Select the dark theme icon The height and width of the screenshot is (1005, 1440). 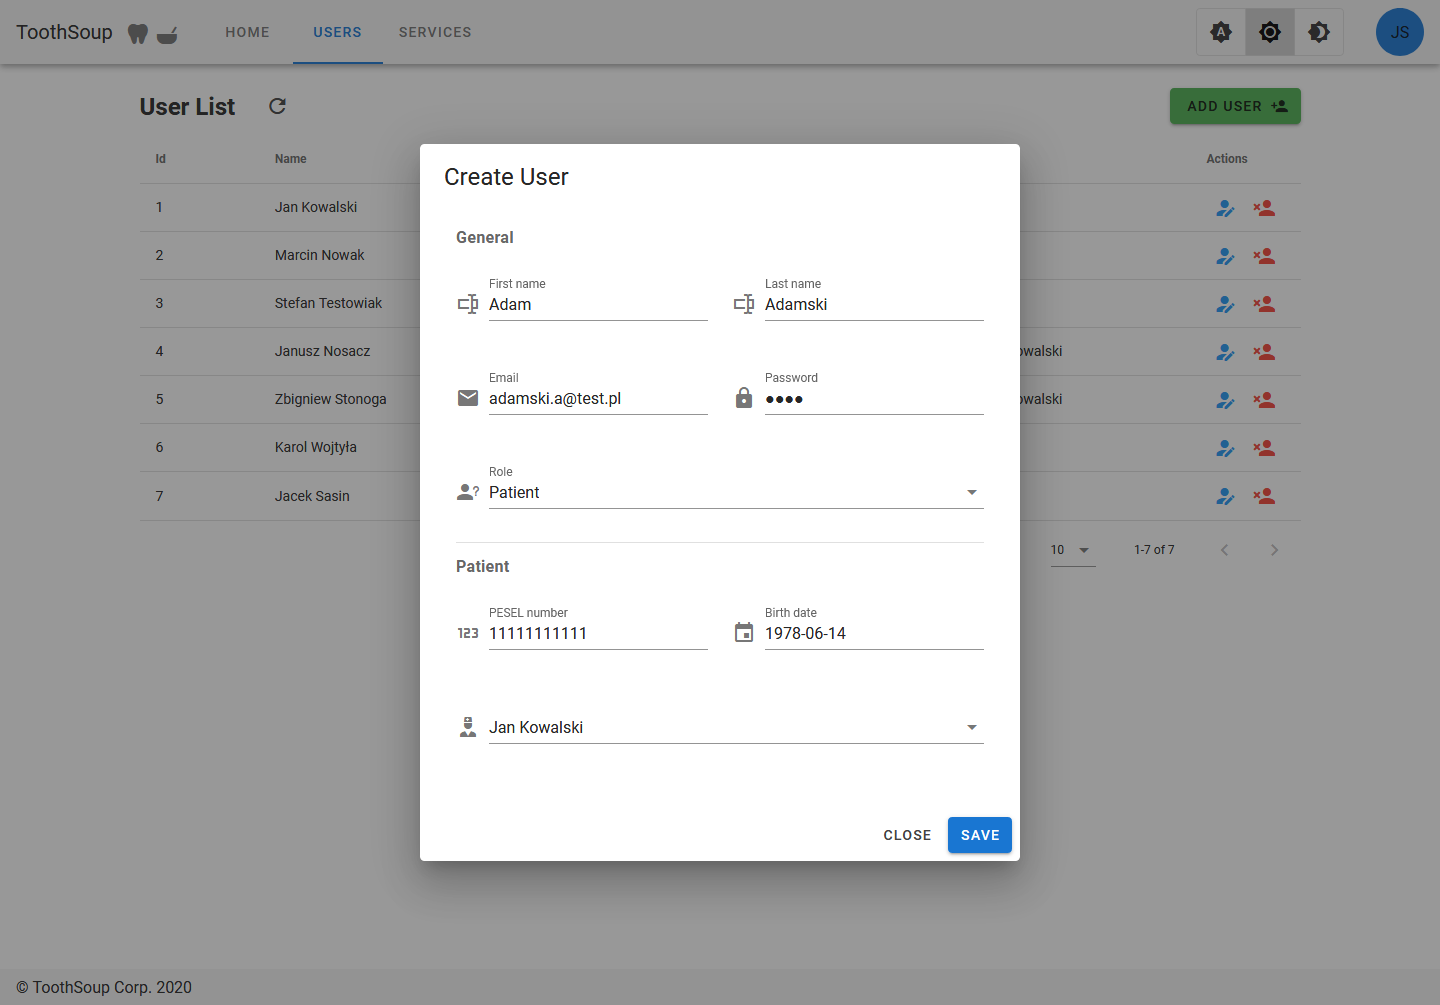pos(1319,32)
